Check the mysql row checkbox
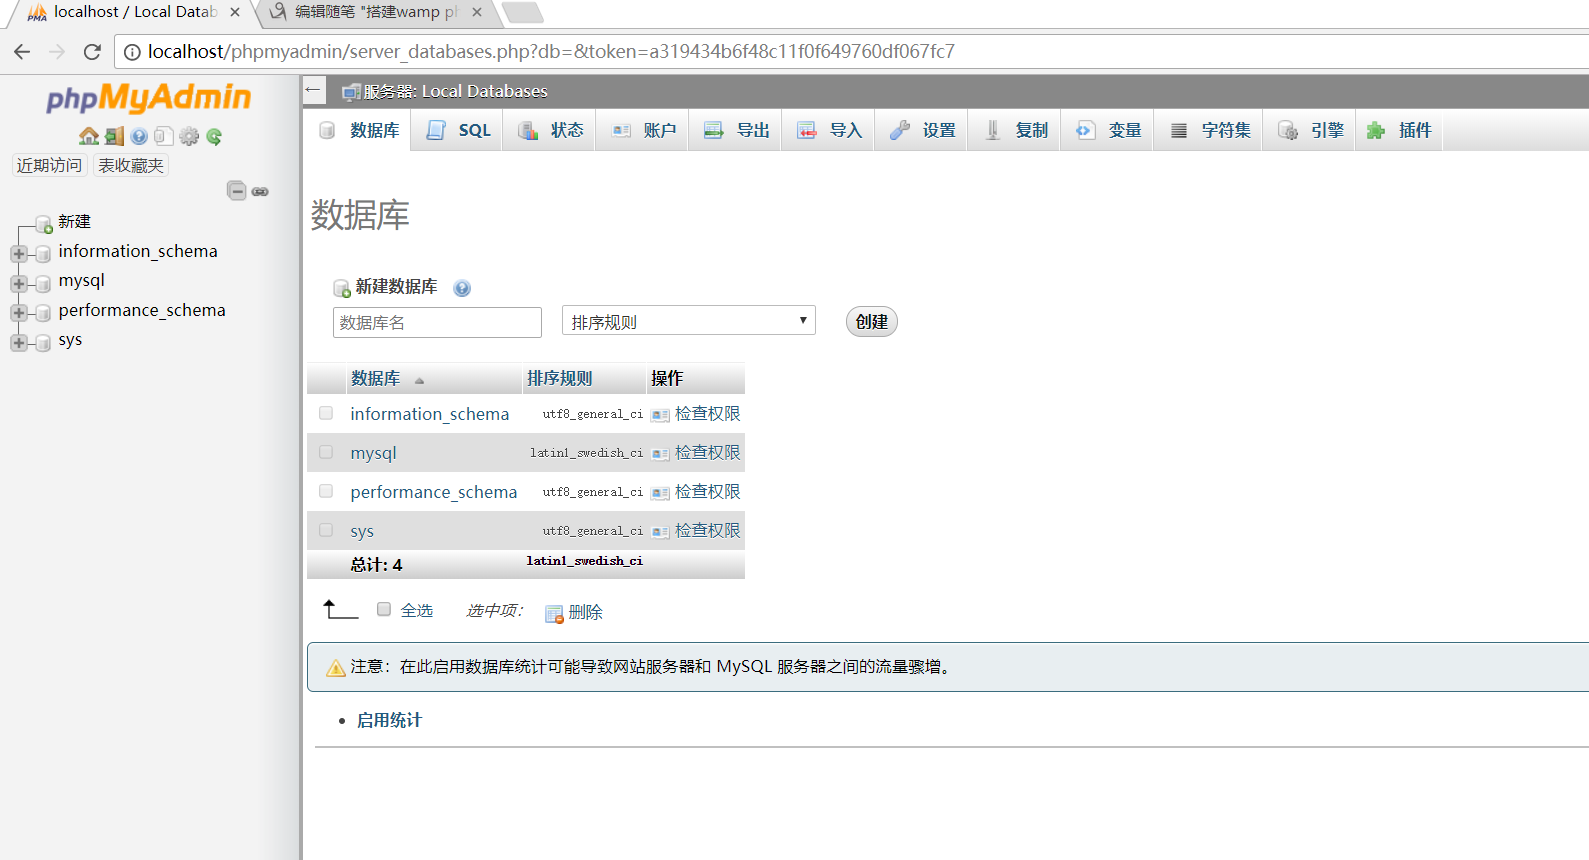Screen dimensions: 1589x860 coord(326,452)
